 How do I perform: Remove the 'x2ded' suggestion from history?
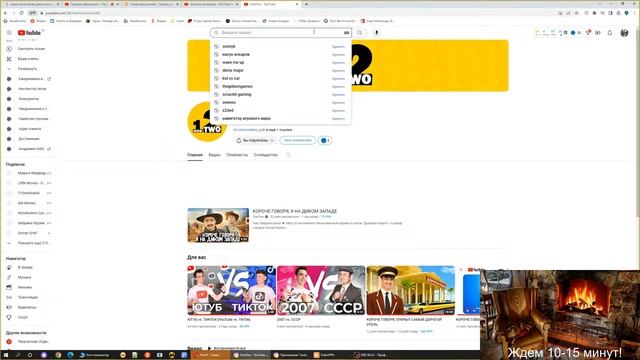(x=338, y=110)
